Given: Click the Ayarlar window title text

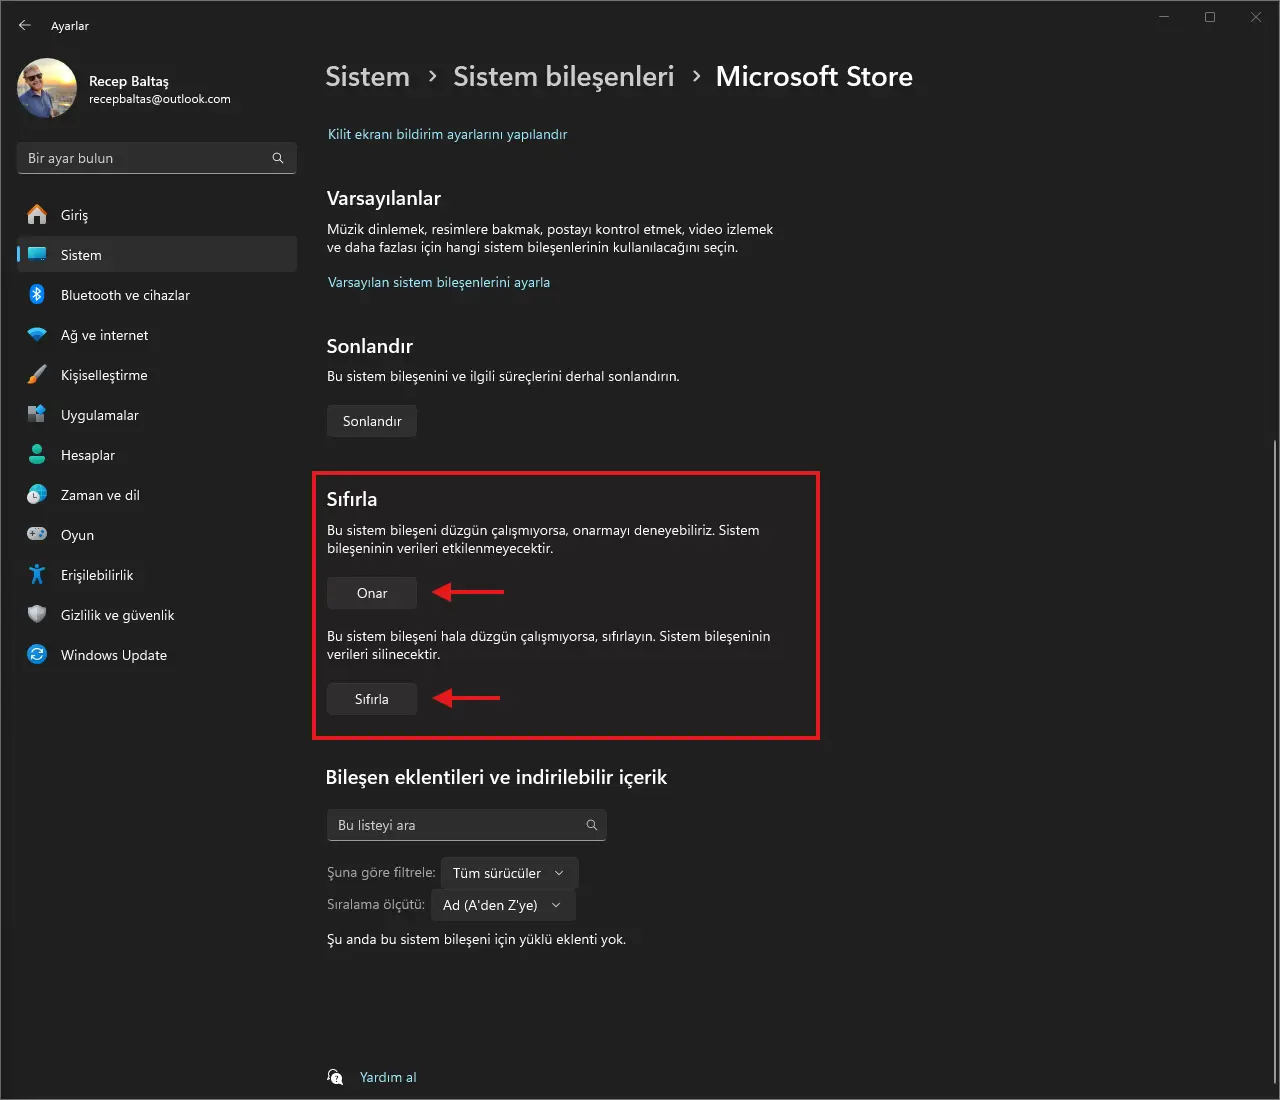Looking at the screenshot, I should pos(70,26).
